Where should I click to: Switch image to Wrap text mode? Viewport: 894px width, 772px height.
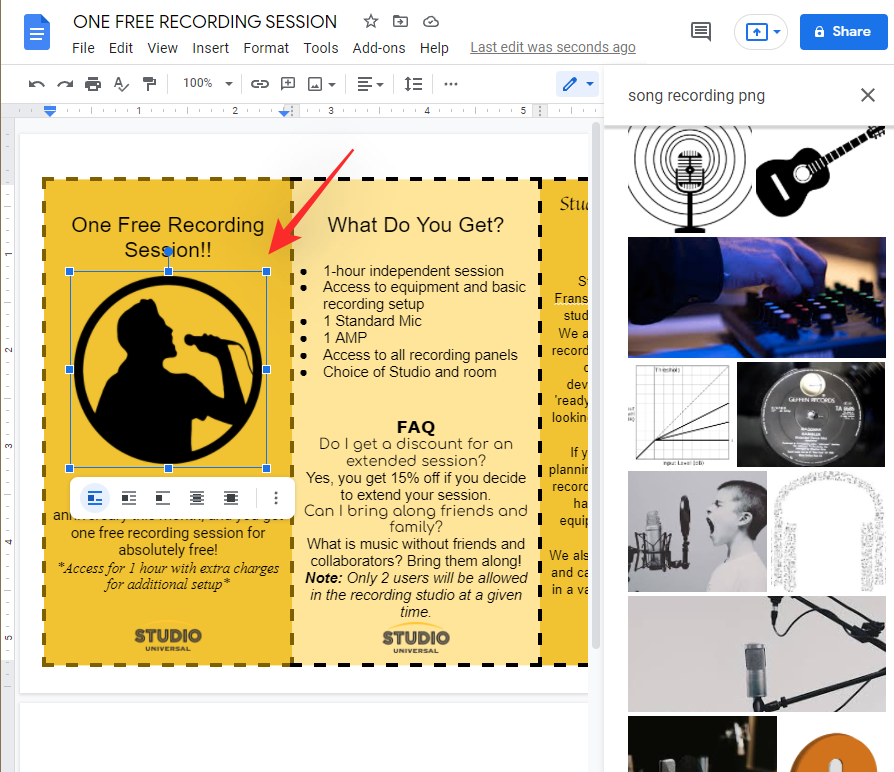(x=129, y=498)
